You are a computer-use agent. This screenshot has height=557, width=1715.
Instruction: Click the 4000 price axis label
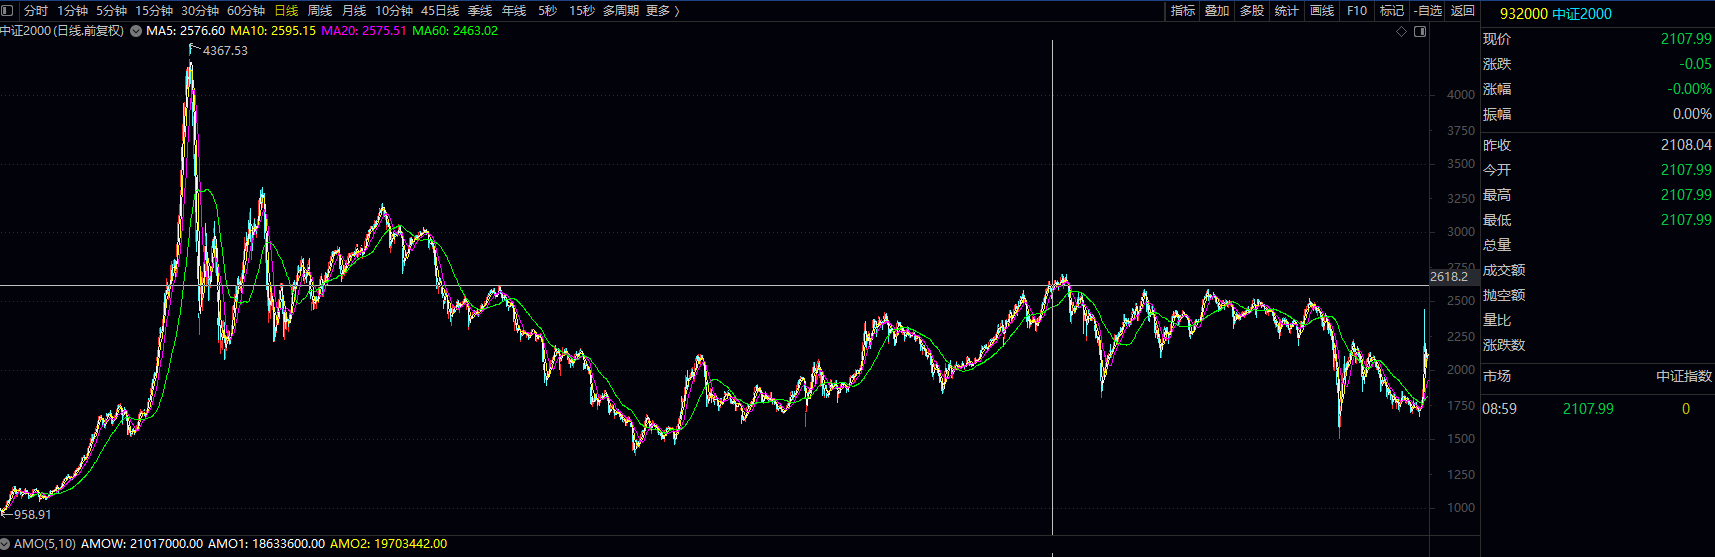(1461, 95)
